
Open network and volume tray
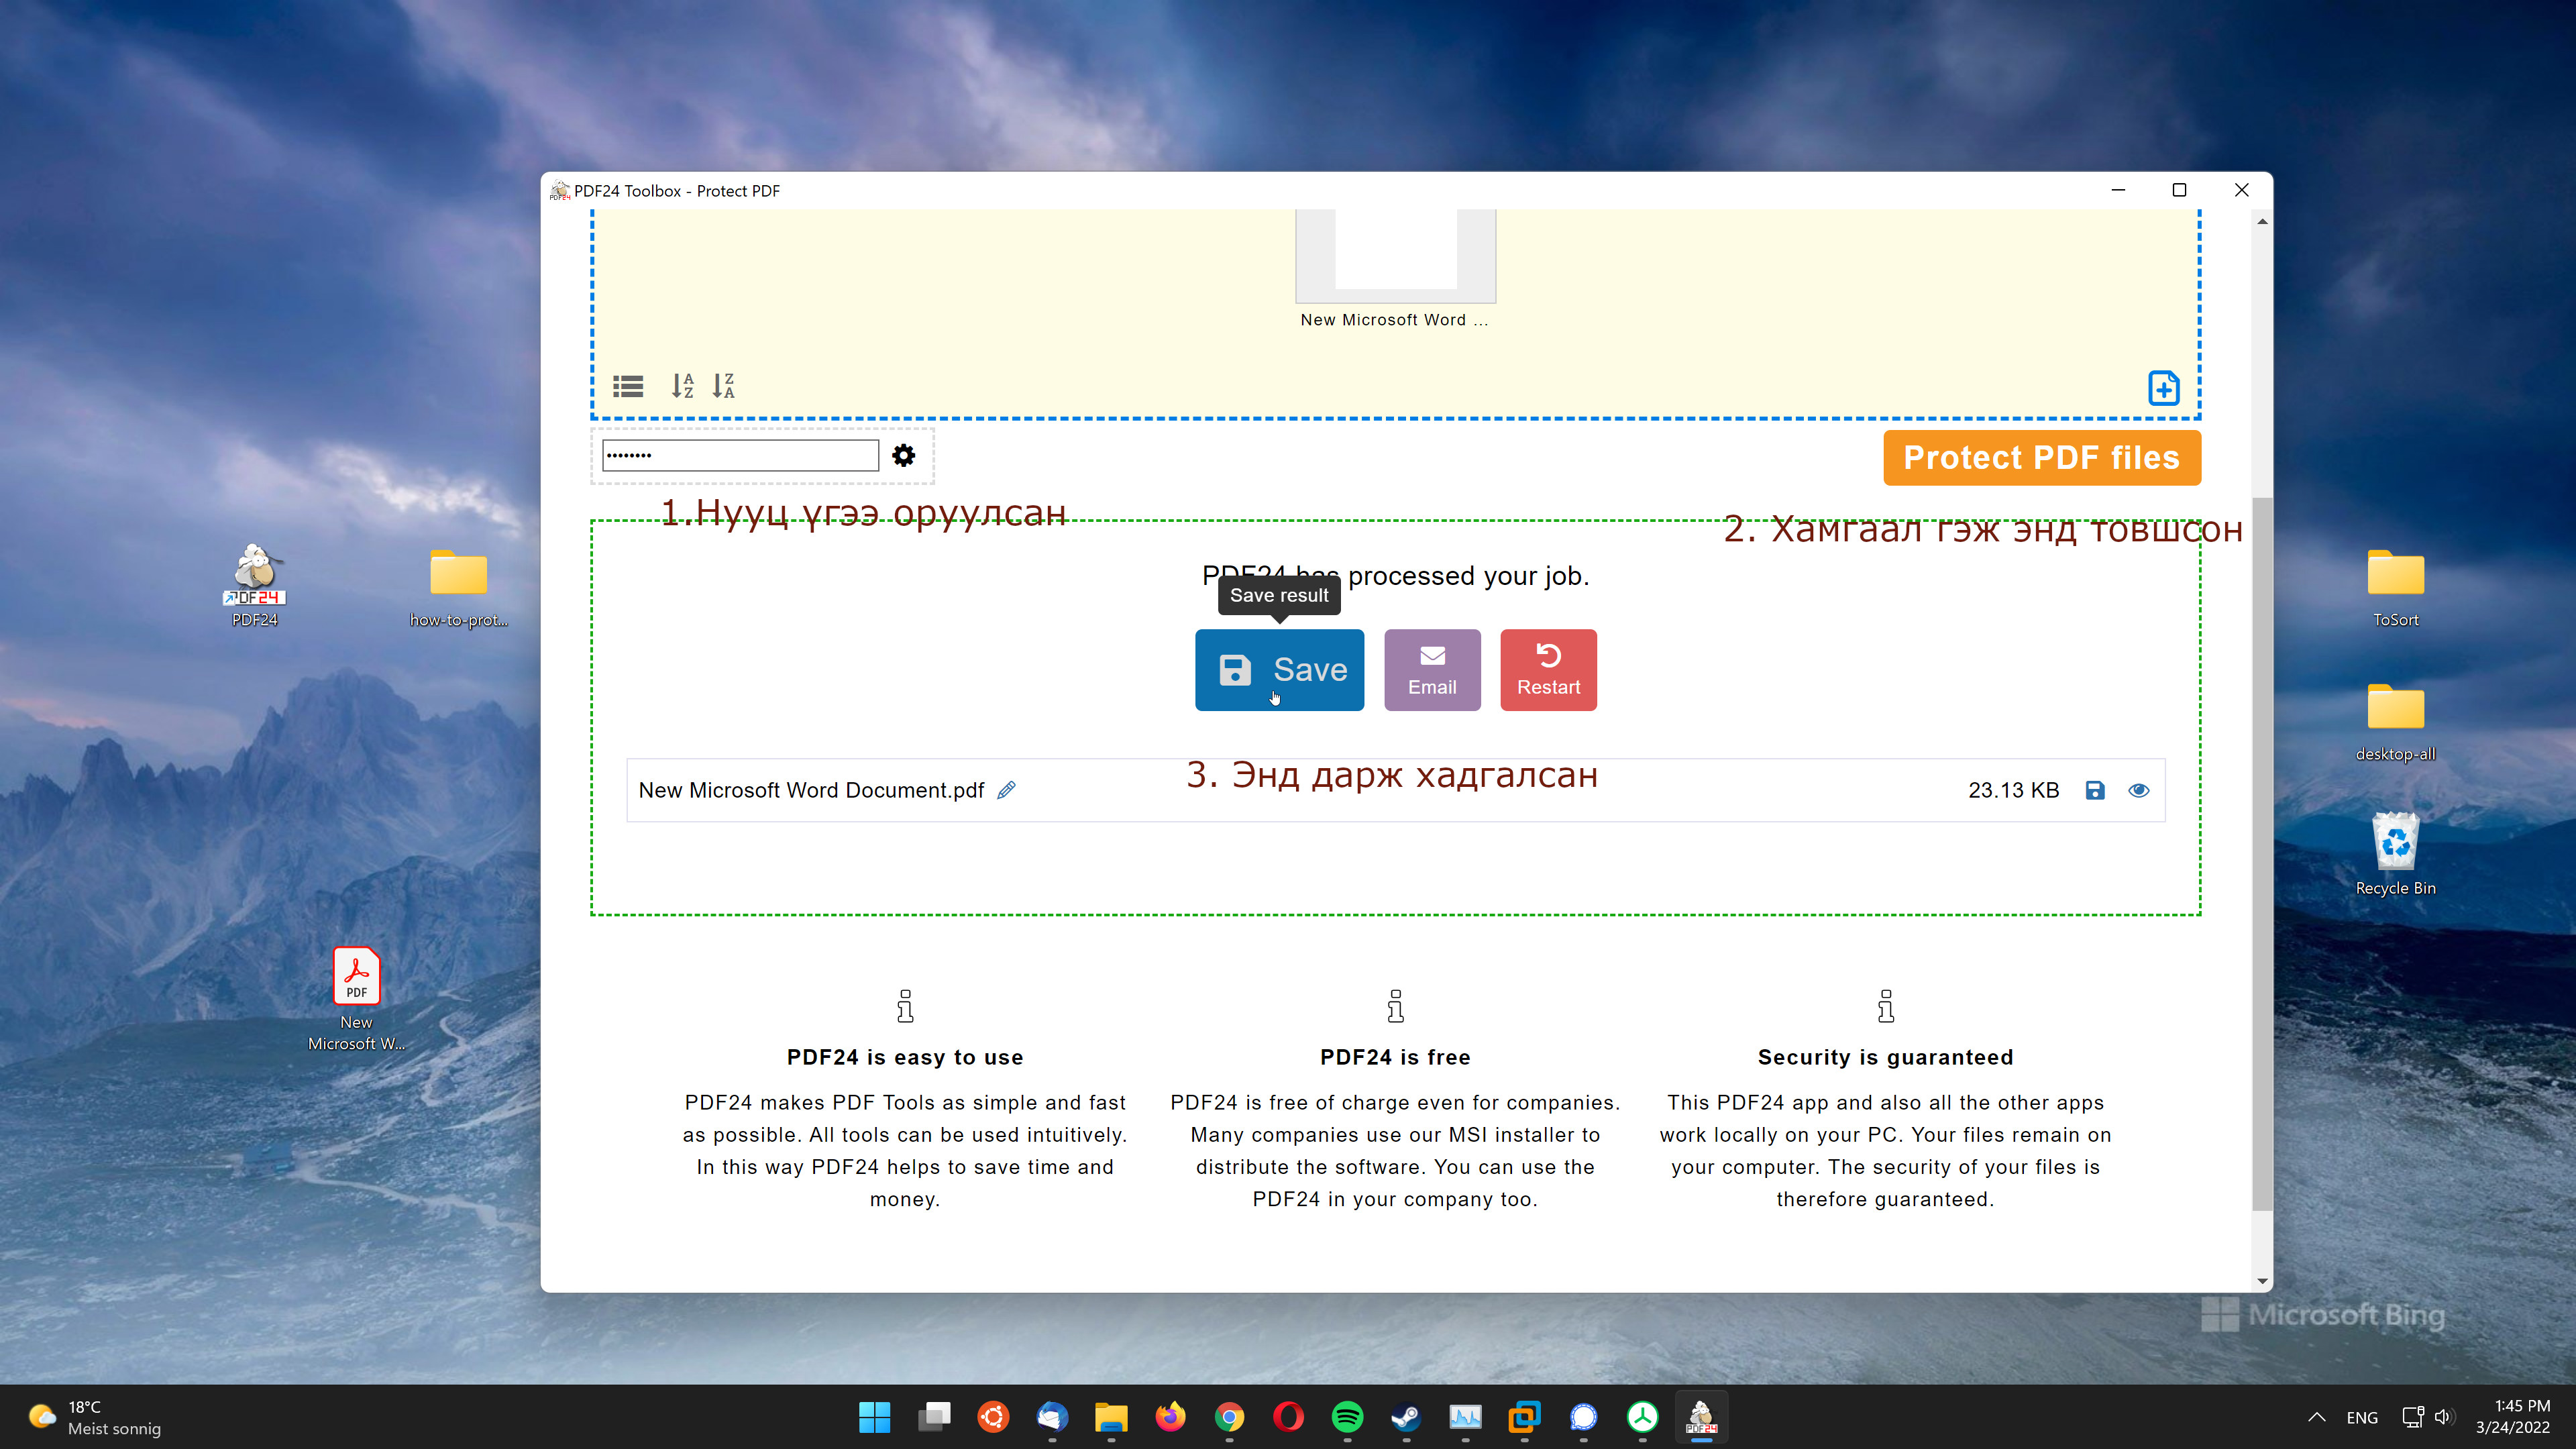pos(2428,1417)
